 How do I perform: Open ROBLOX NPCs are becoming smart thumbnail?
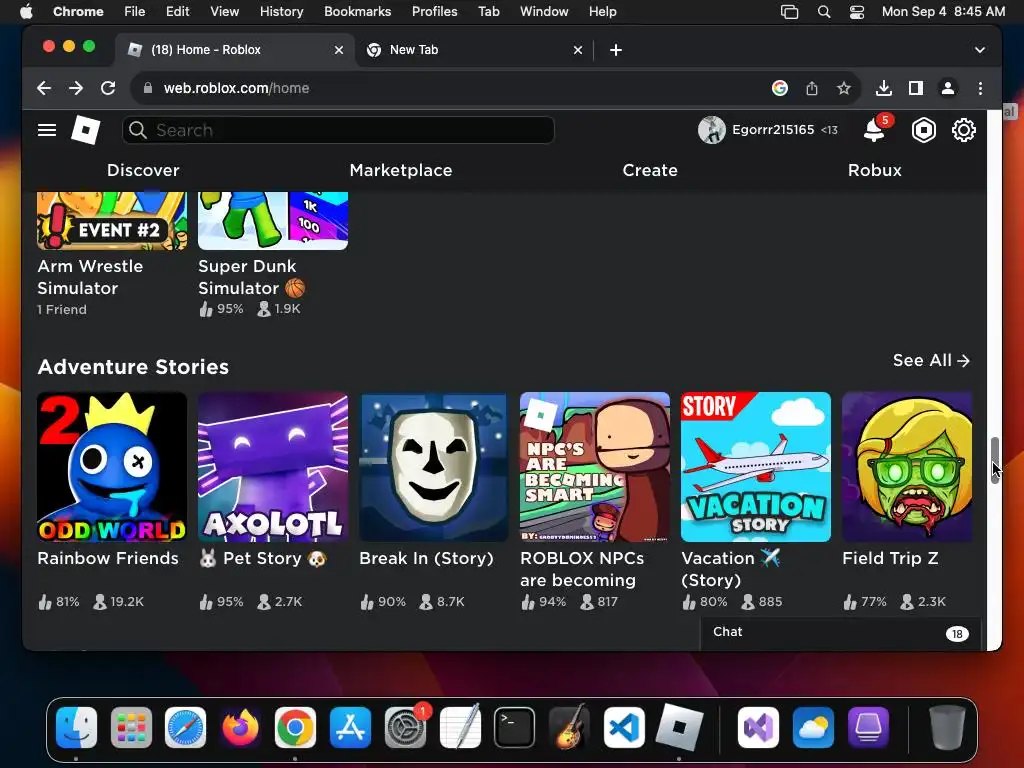(x=595, y=467)
